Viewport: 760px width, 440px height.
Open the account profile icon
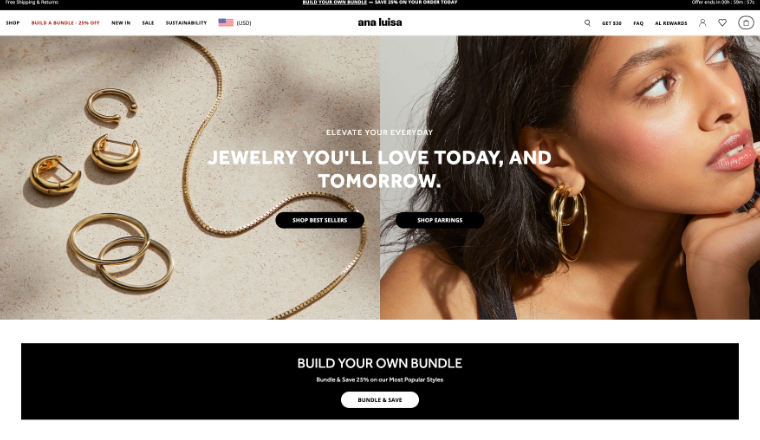pos(702,23)
